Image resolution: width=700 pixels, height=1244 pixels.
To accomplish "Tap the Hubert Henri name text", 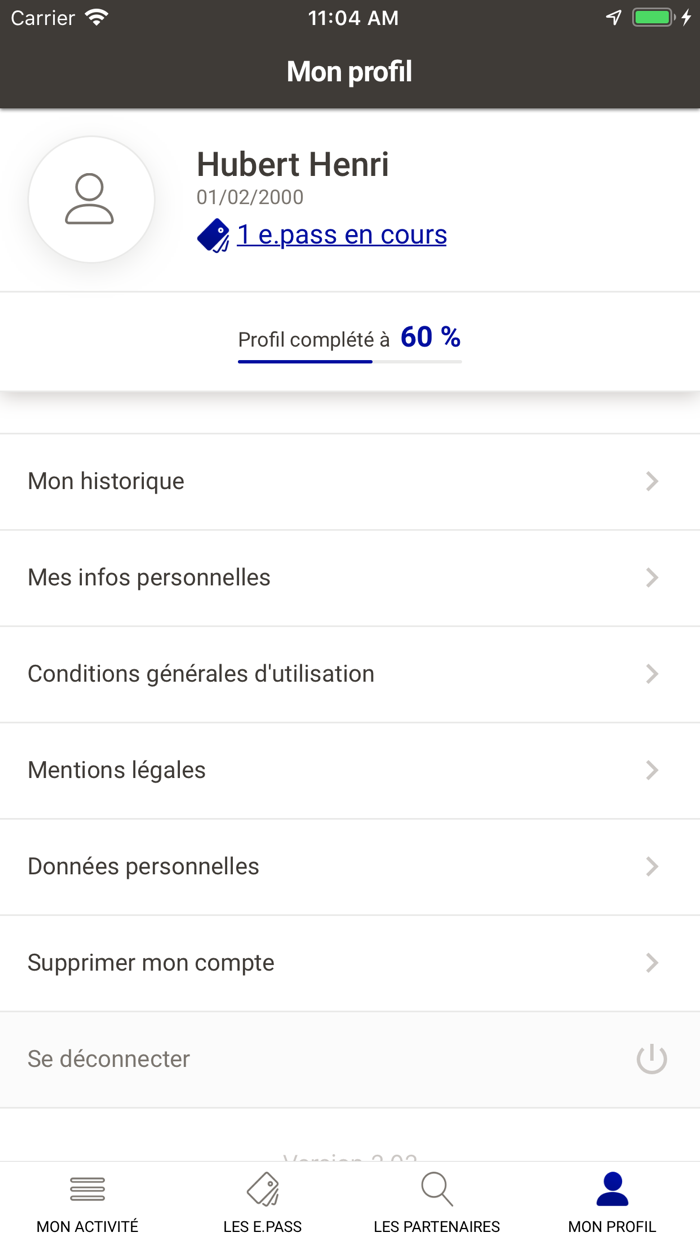I will click(x=292, y=164).
